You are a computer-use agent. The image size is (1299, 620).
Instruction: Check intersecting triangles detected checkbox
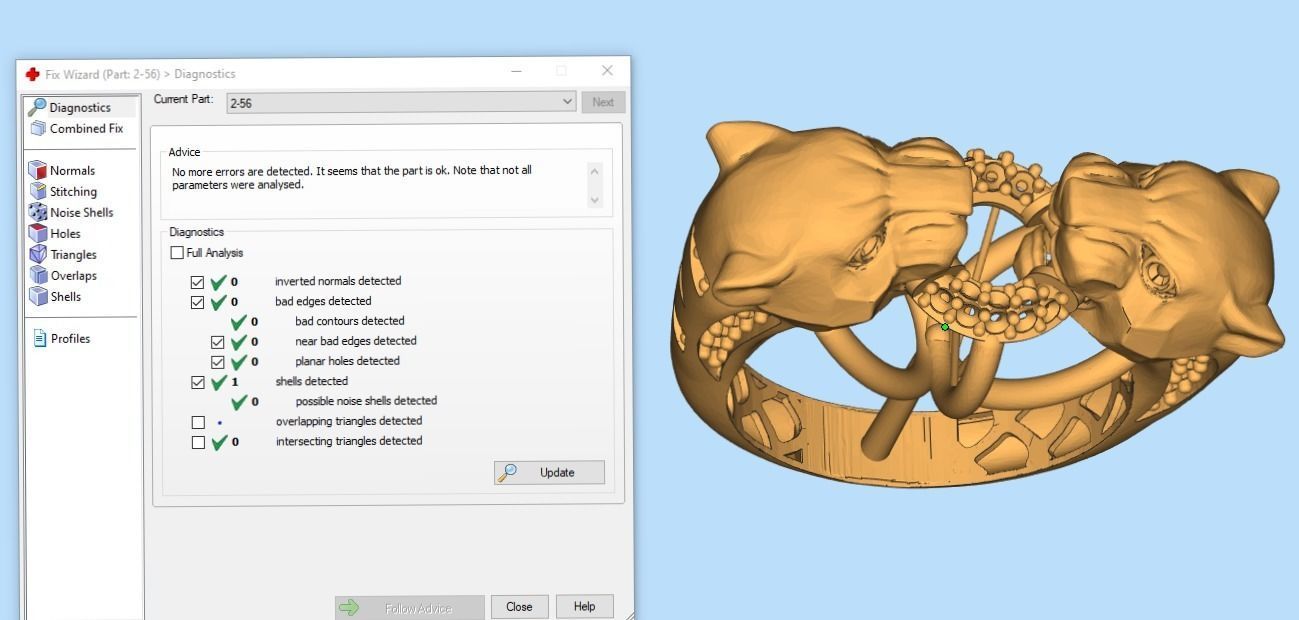click(197, 441)
